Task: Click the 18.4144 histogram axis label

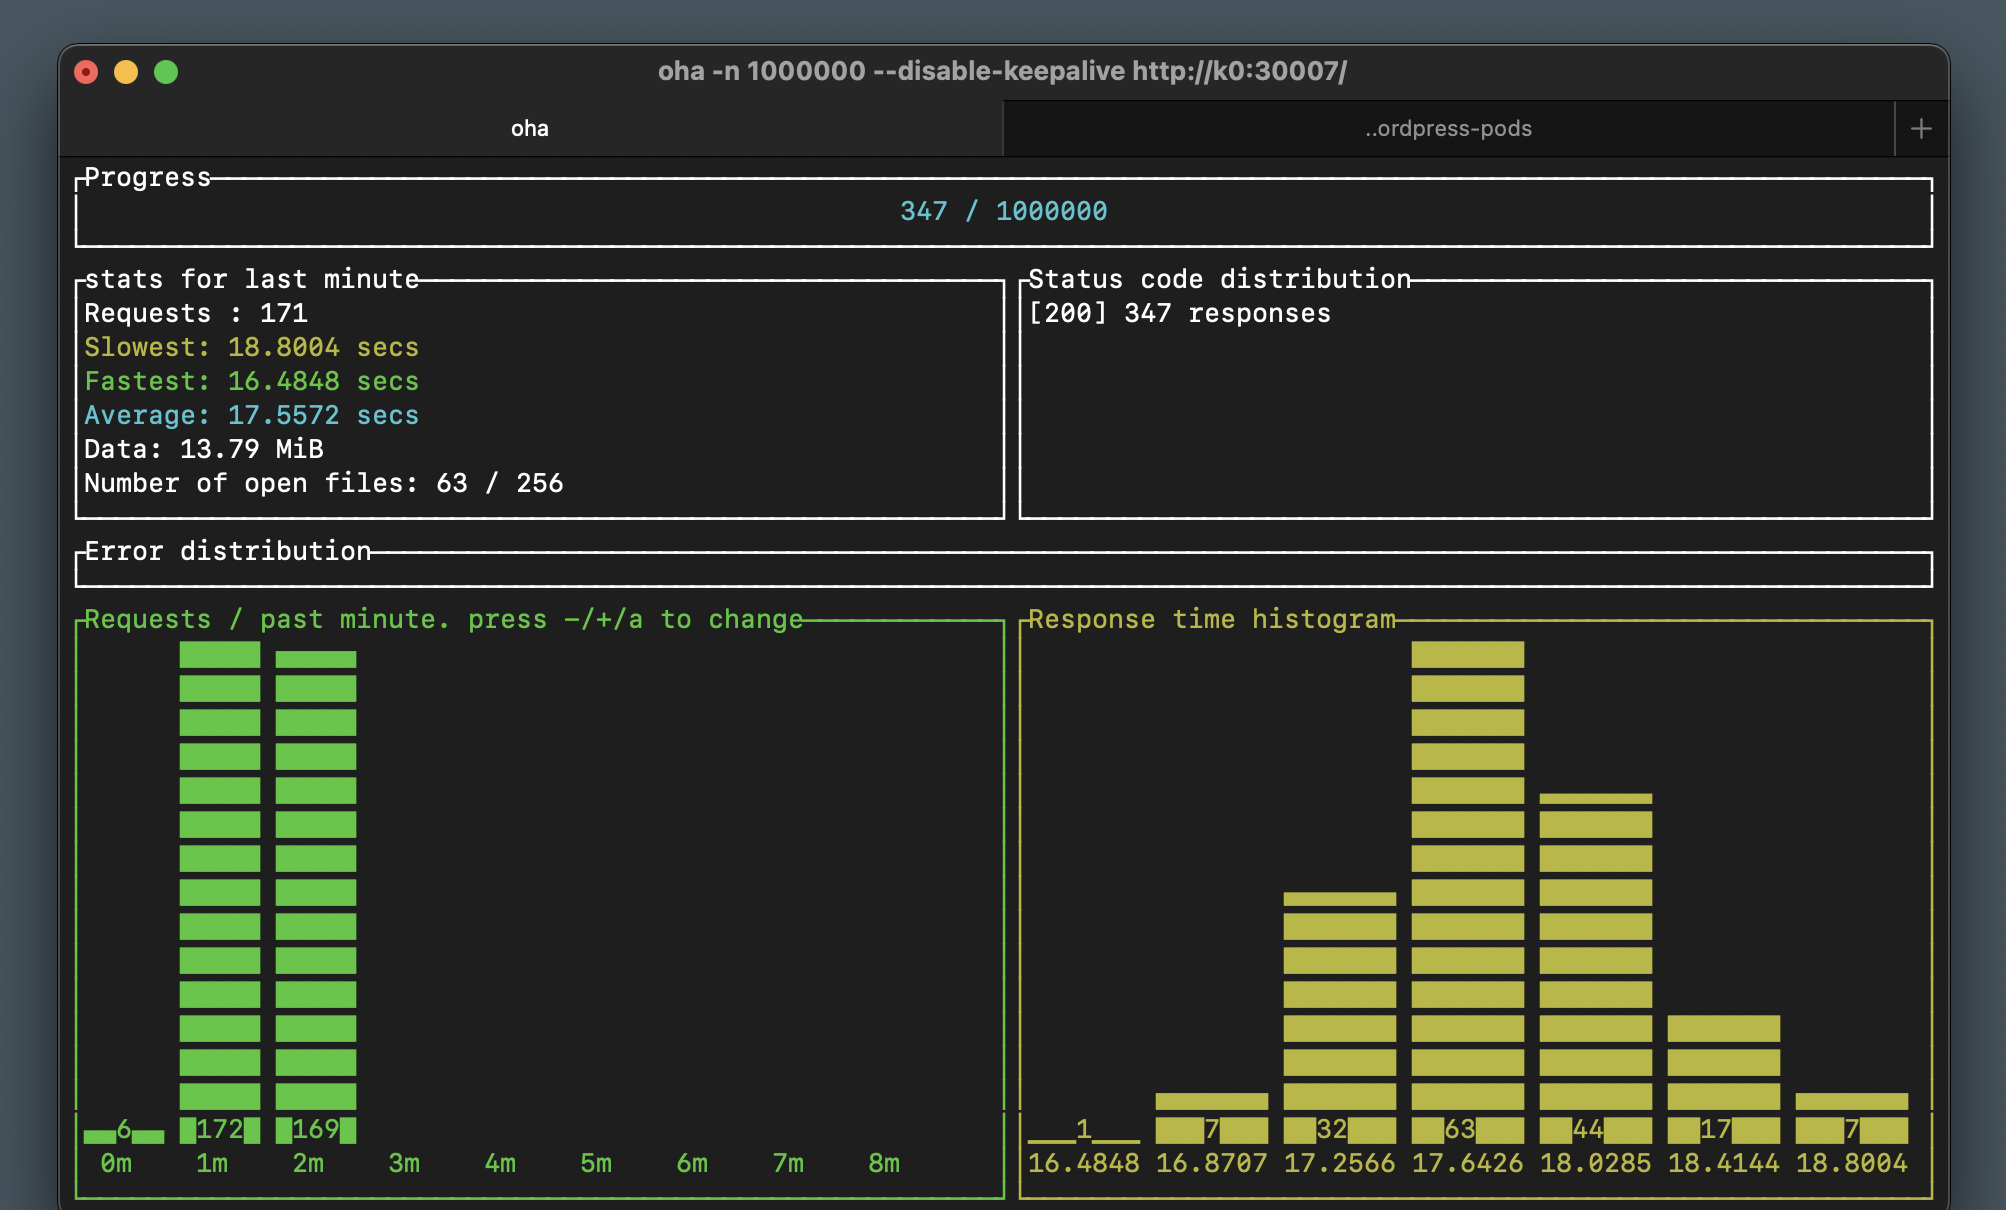Action: (x=1724, y=1163)
